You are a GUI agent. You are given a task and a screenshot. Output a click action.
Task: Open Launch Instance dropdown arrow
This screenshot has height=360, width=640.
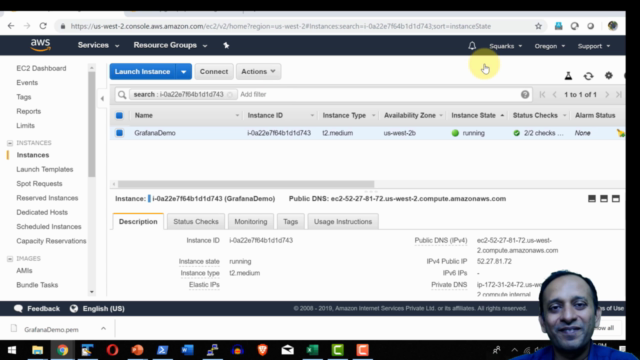pos(184,72)
